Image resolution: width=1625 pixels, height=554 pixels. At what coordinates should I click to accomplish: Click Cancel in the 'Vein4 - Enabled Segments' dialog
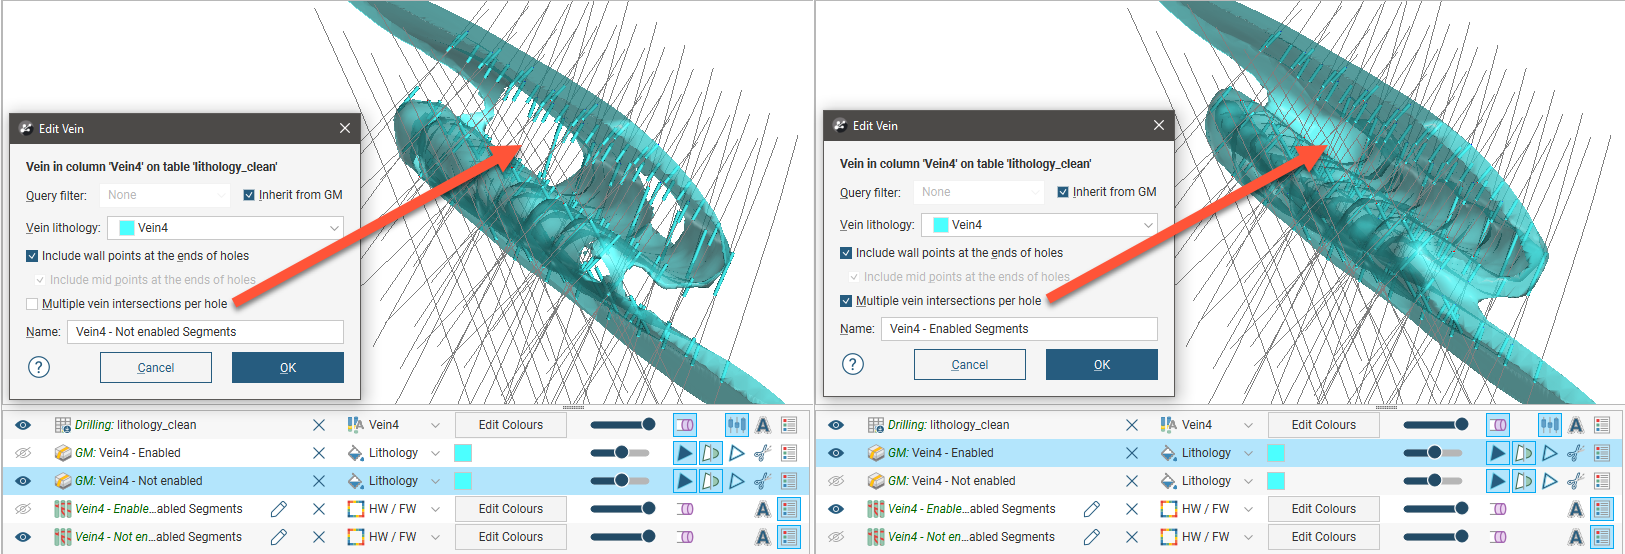coord(969,365)
